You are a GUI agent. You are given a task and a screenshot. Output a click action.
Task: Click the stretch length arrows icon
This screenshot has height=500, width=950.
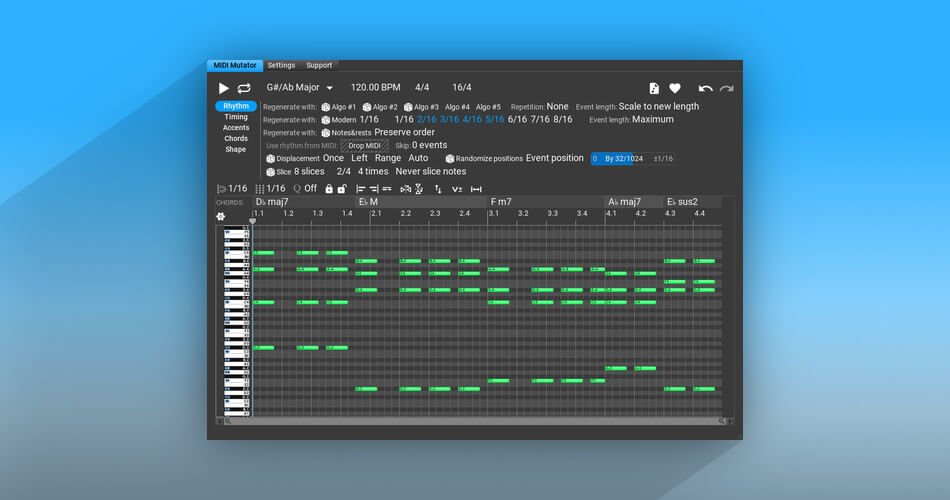(x=476, y=189)
